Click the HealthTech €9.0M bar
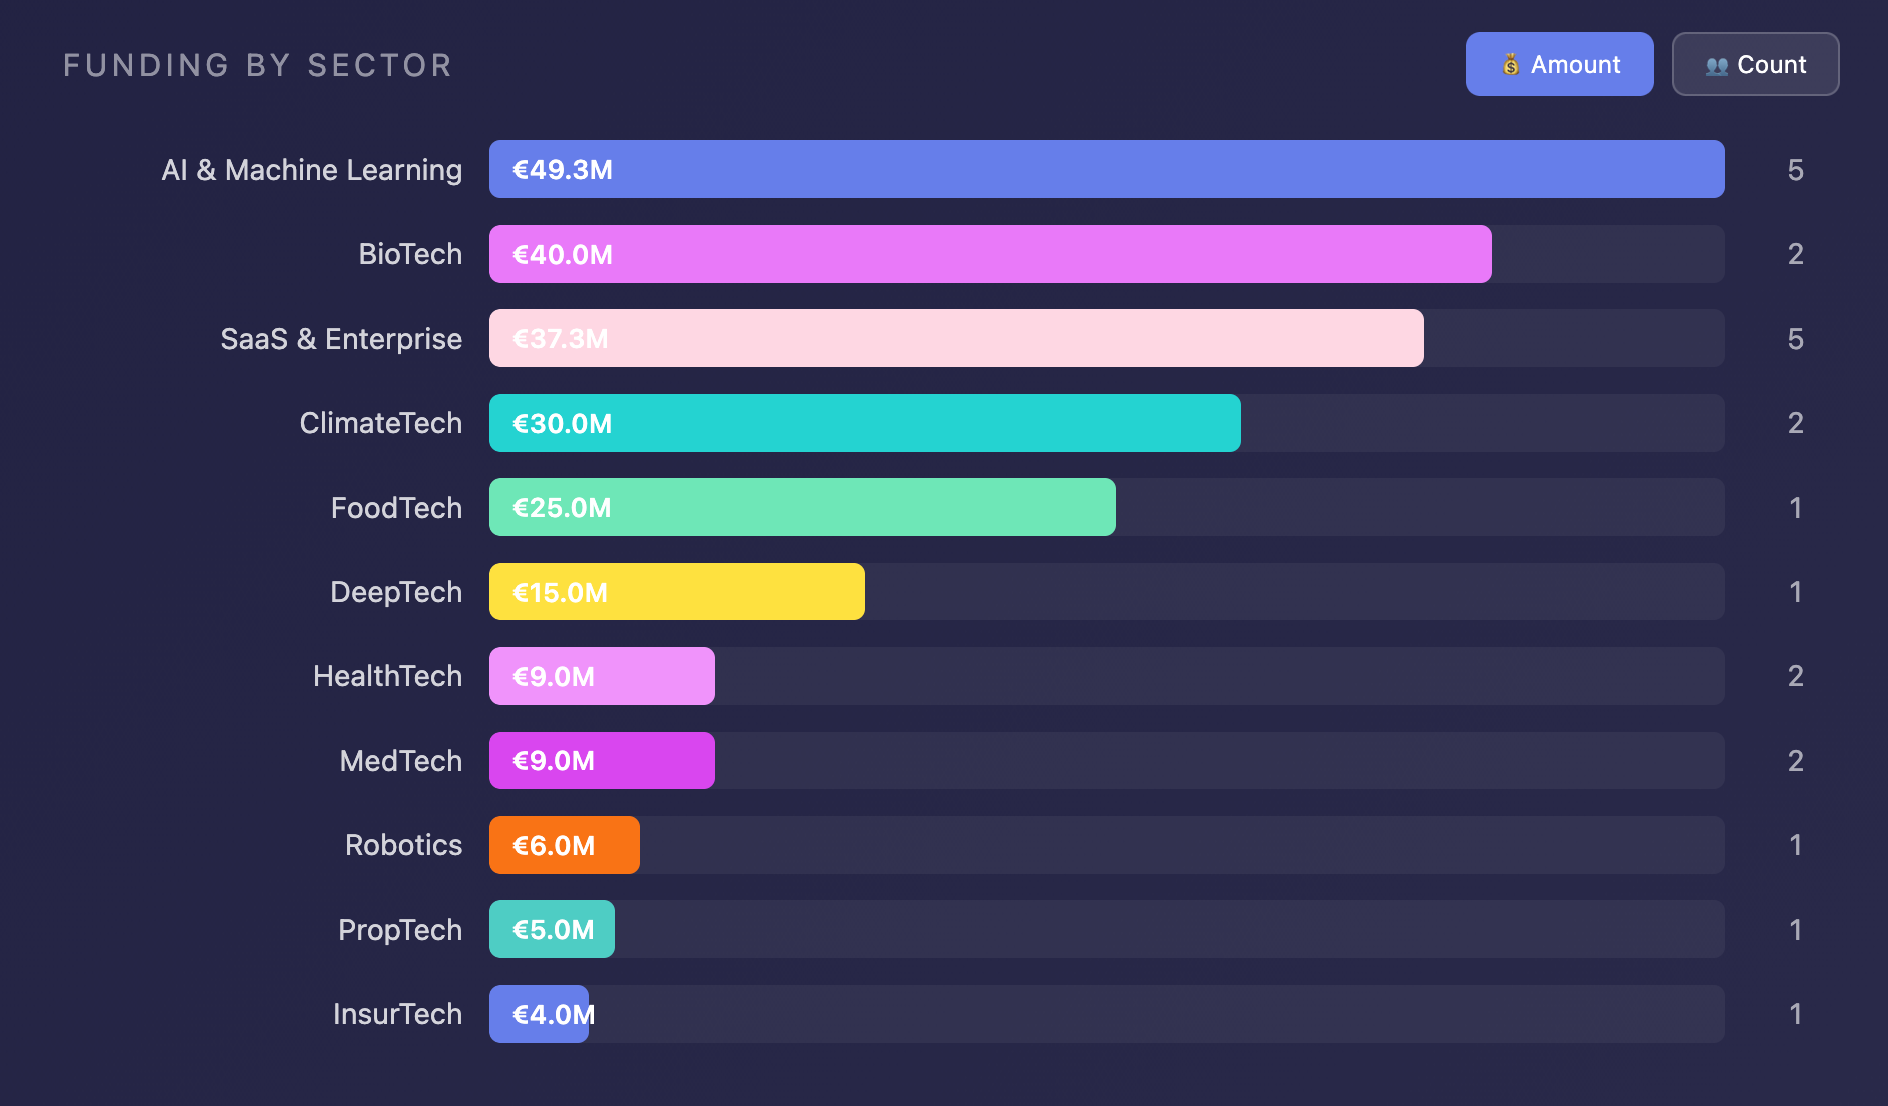Screen dimensions: 1888x1106 601,676
